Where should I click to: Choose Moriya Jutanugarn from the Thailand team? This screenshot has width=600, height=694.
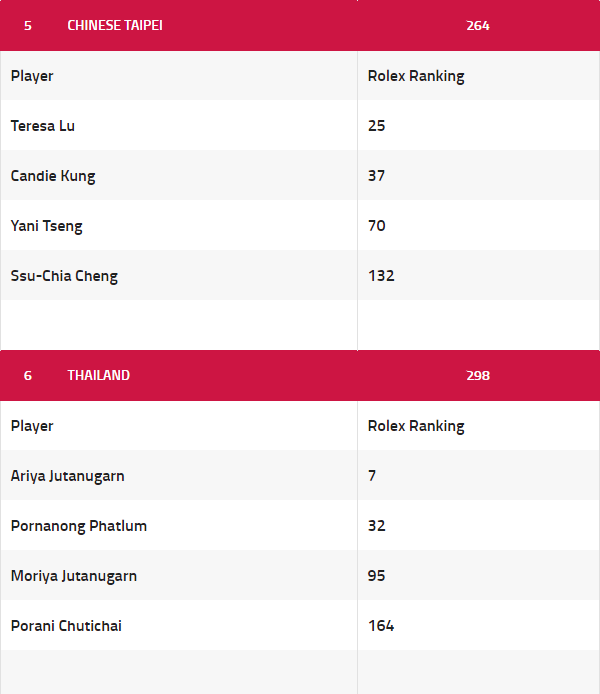click(74, 576)
